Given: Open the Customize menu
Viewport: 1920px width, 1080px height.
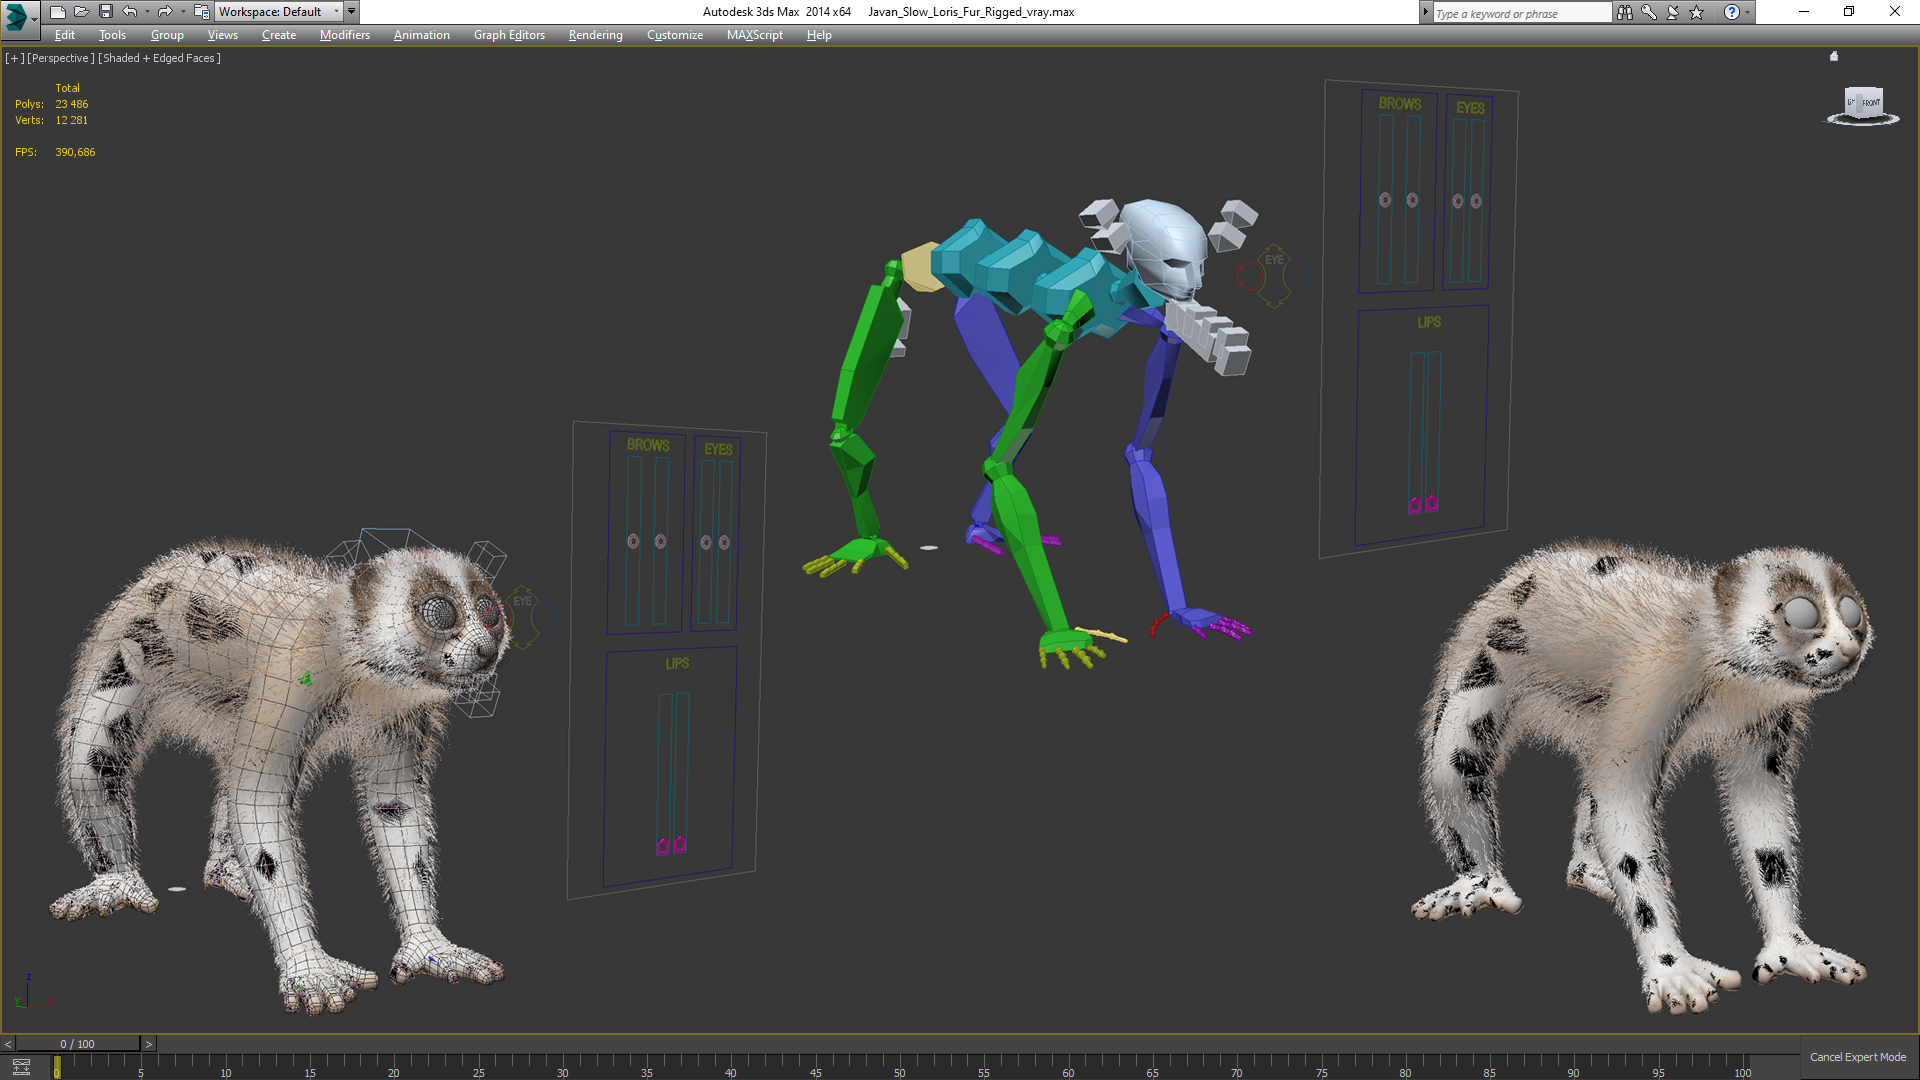Looking at the screenshot, I should pyautogui.click(x=674, y=35).
